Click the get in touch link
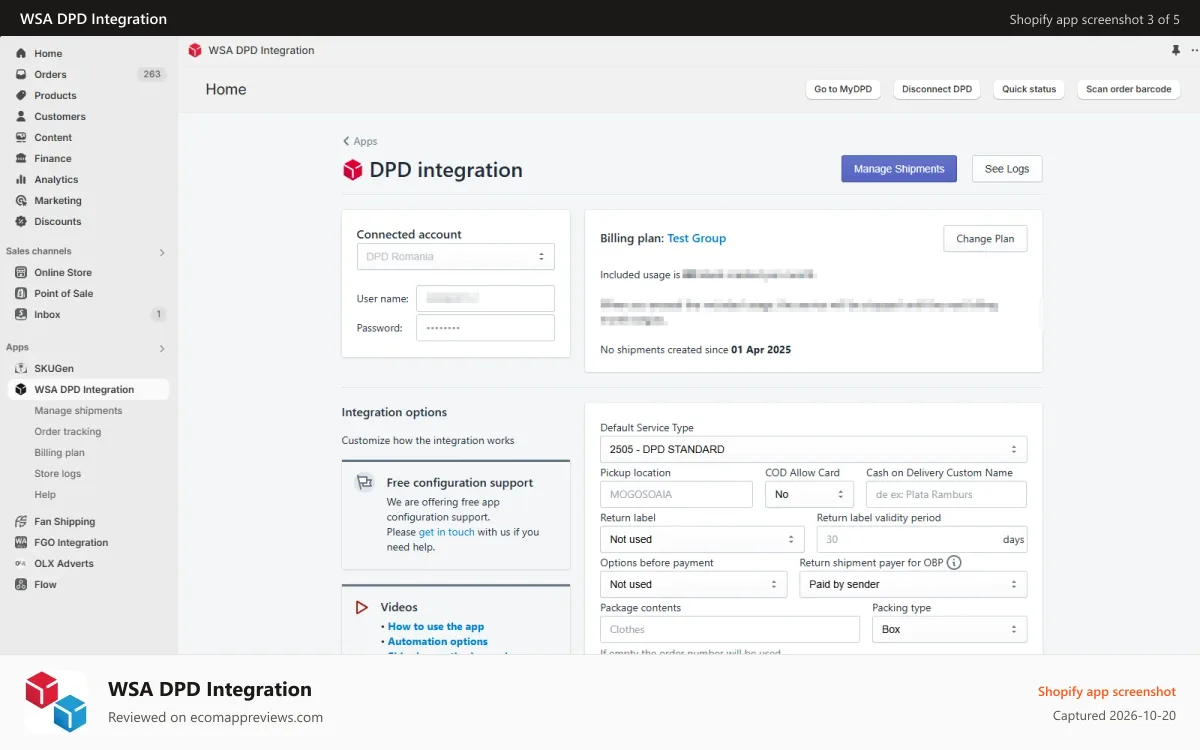 pos(447,532)
